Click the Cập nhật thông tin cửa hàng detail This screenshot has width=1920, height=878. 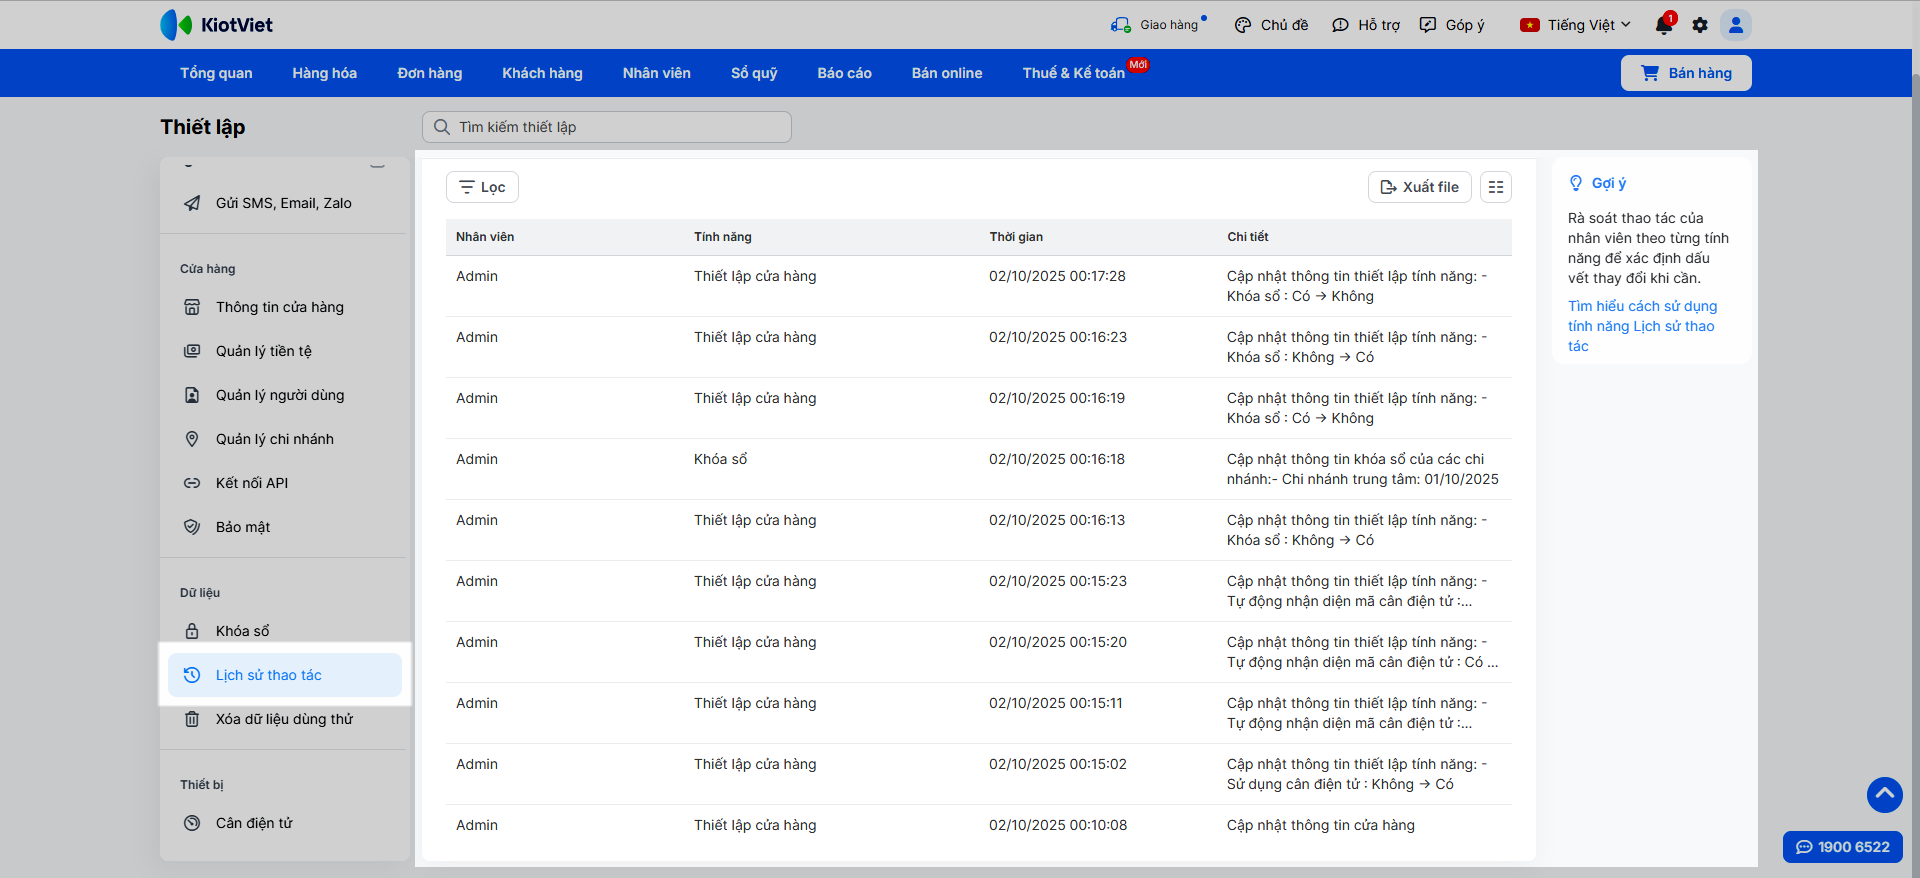coord(1321,825)
